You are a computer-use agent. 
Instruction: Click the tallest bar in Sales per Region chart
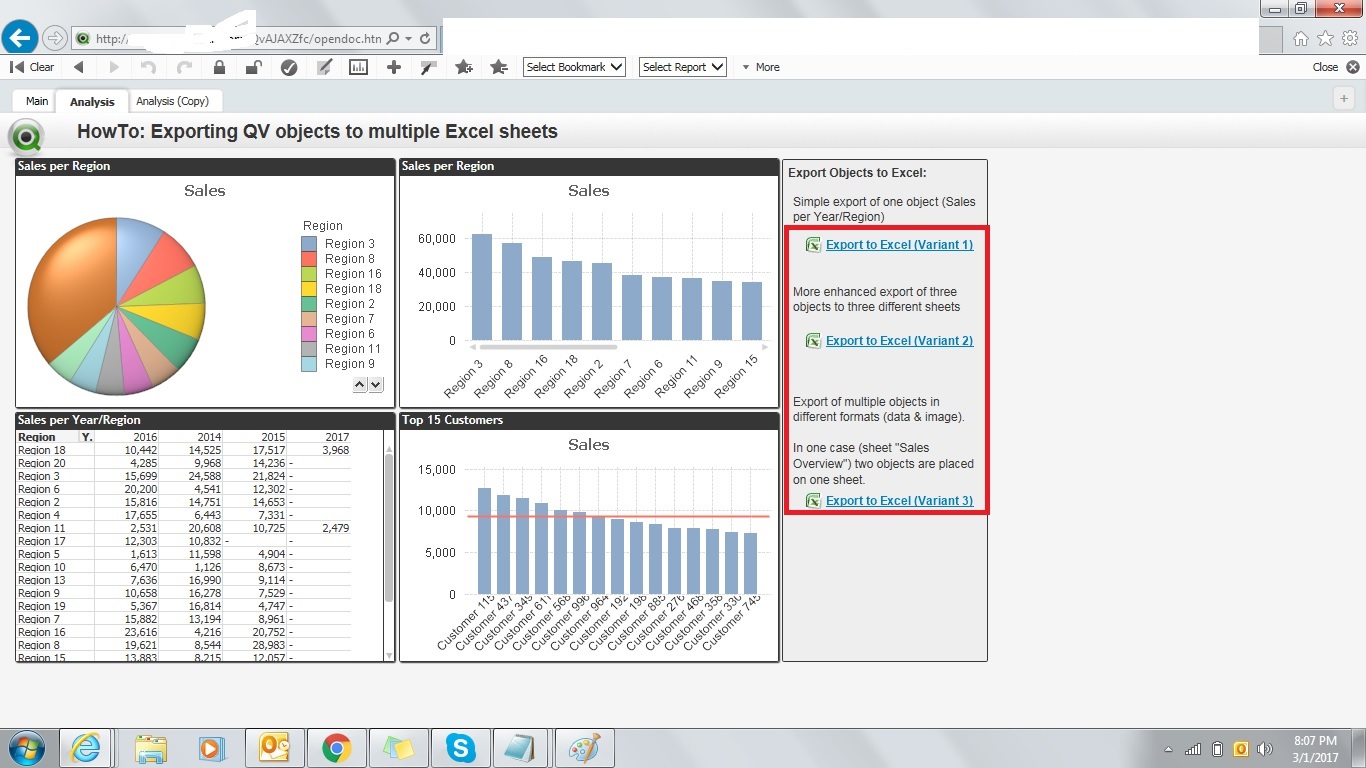pyautogui.click(x=482, y=287)
